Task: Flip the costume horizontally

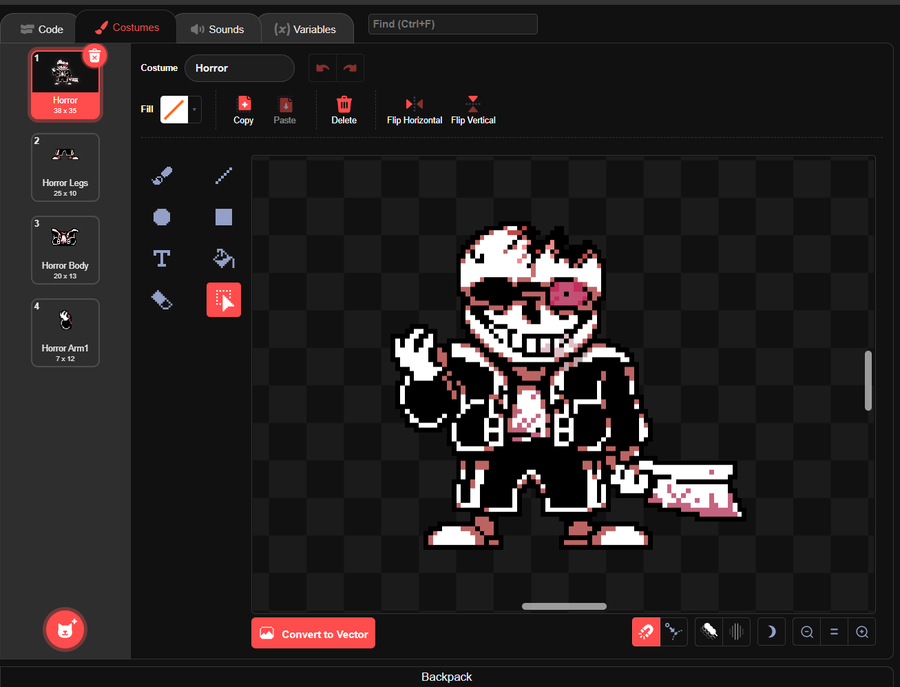Action: pyautogui.click(x=414, y=110)
